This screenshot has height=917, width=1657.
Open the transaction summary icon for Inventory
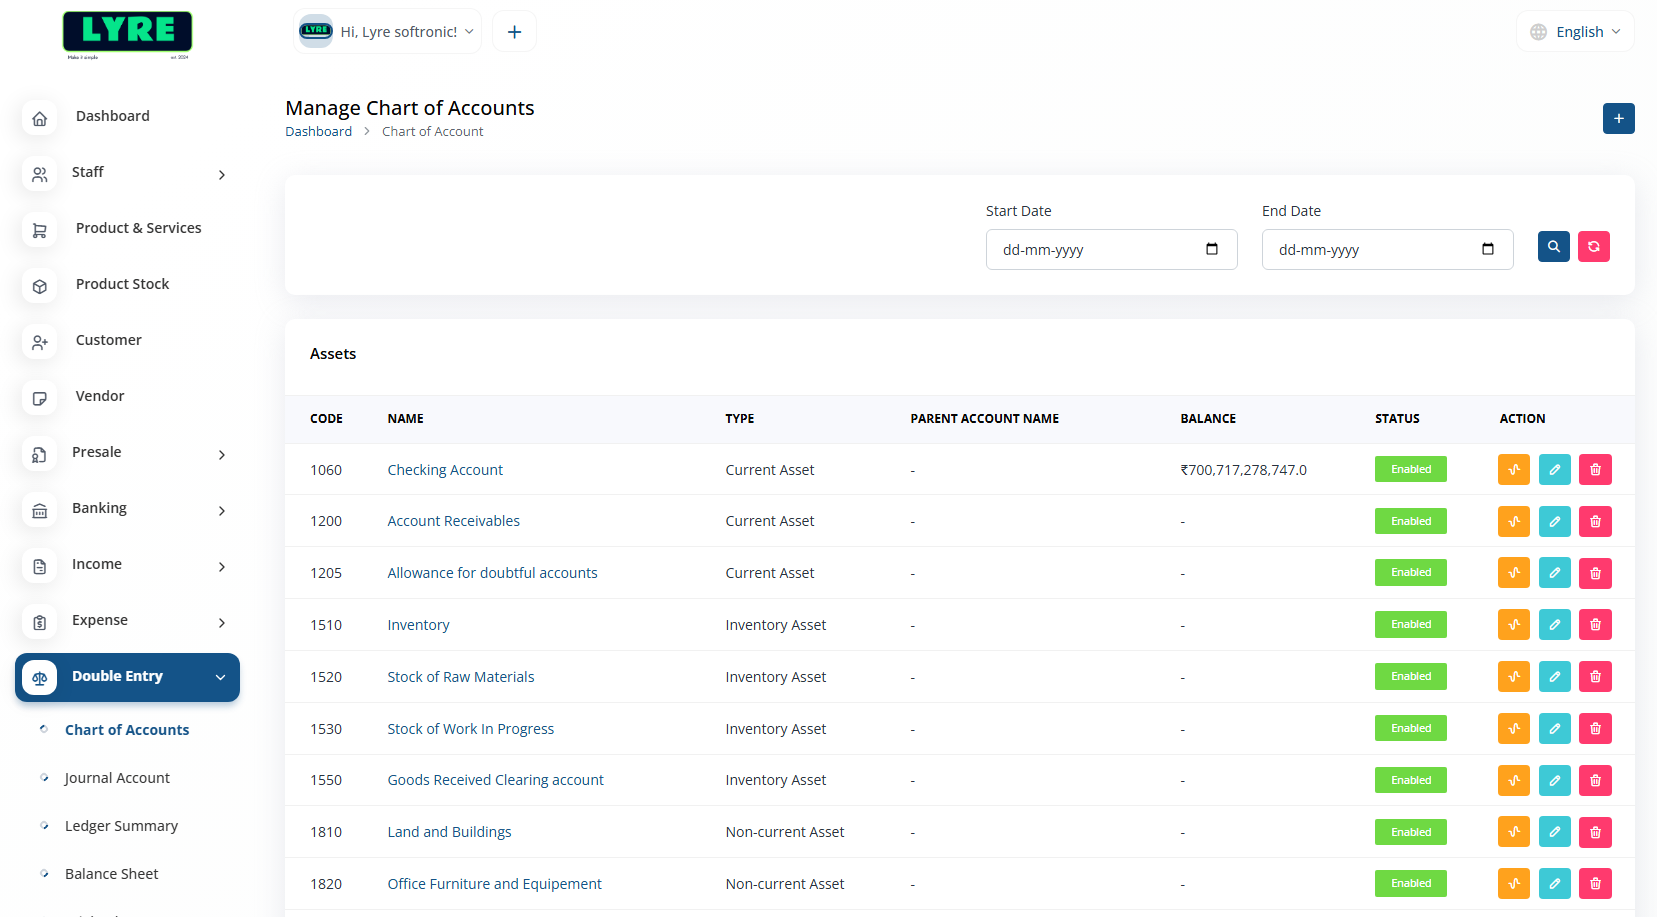coord(1513,625)
